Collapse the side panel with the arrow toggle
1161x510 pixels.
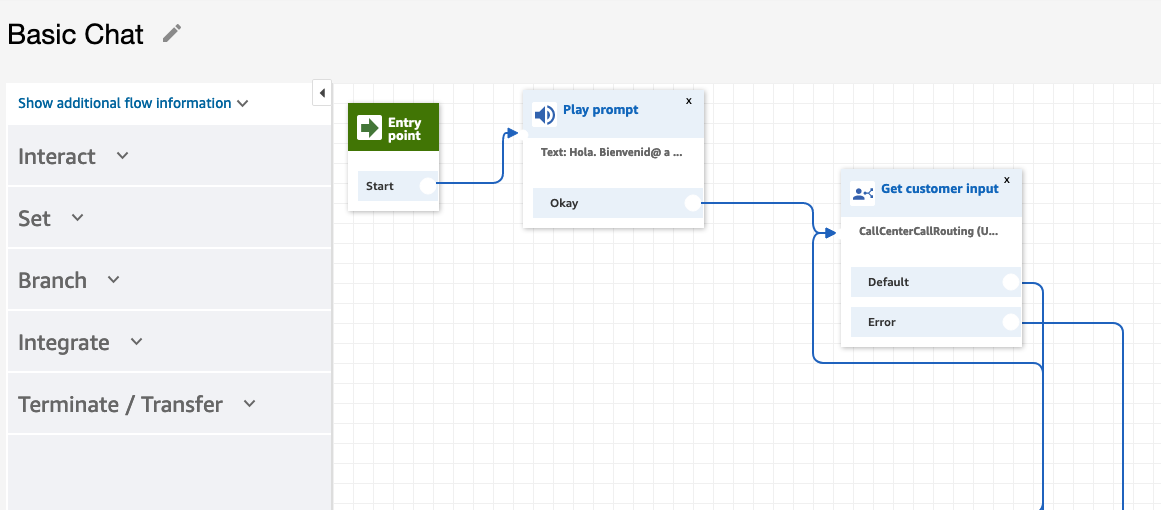coord(322,93)
